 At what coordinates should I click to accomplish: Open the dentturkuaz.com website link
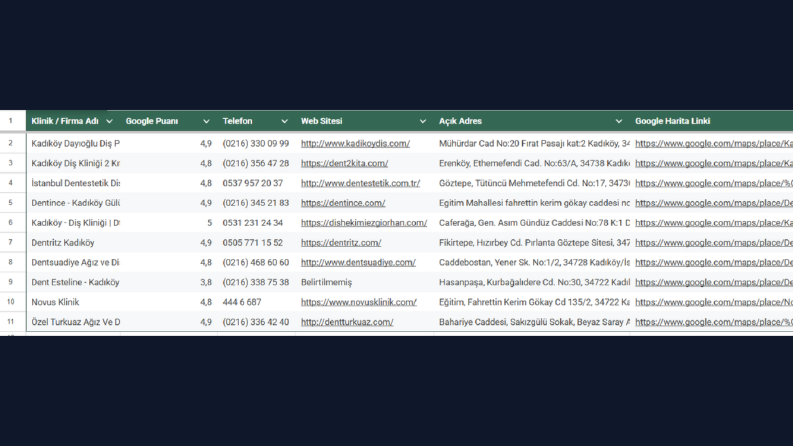point(347,322)
